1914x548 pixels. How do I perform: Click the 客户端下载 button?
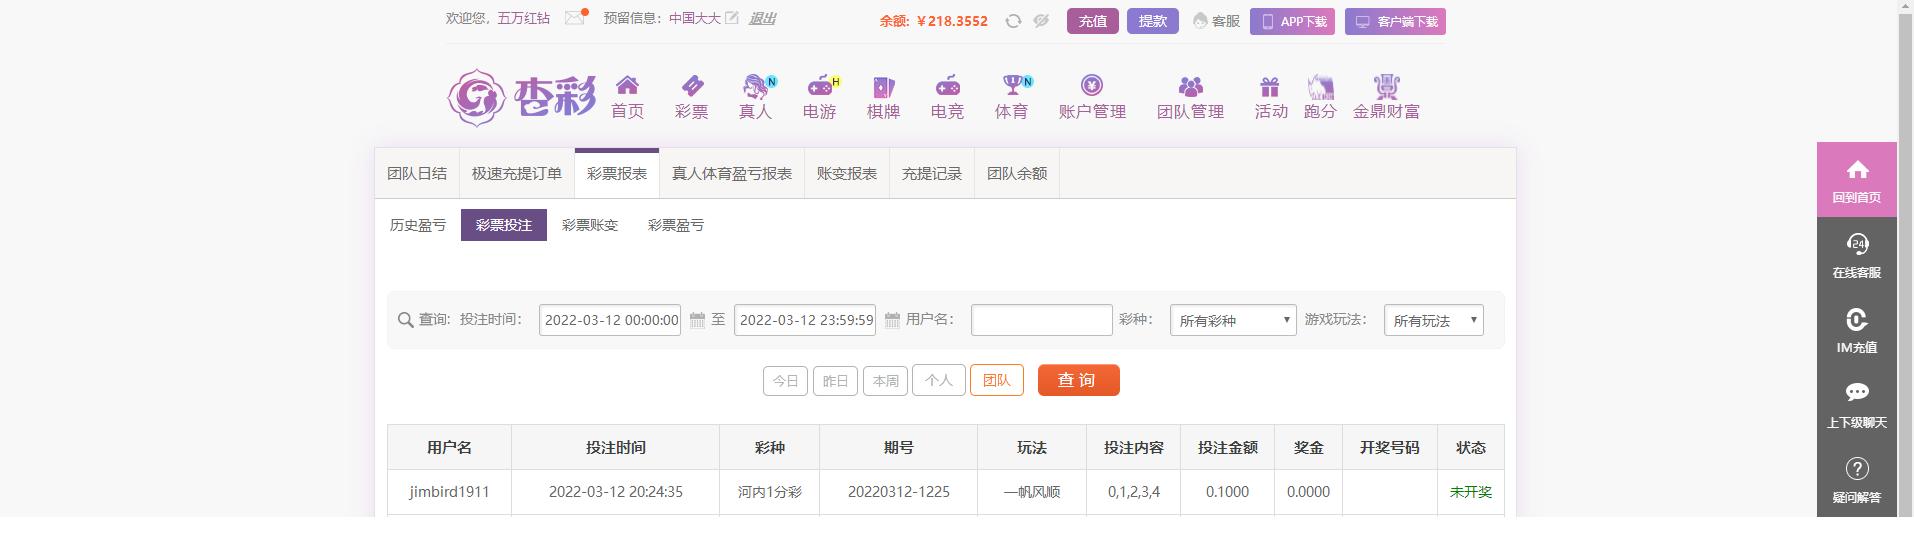[x=1395, y=21]
